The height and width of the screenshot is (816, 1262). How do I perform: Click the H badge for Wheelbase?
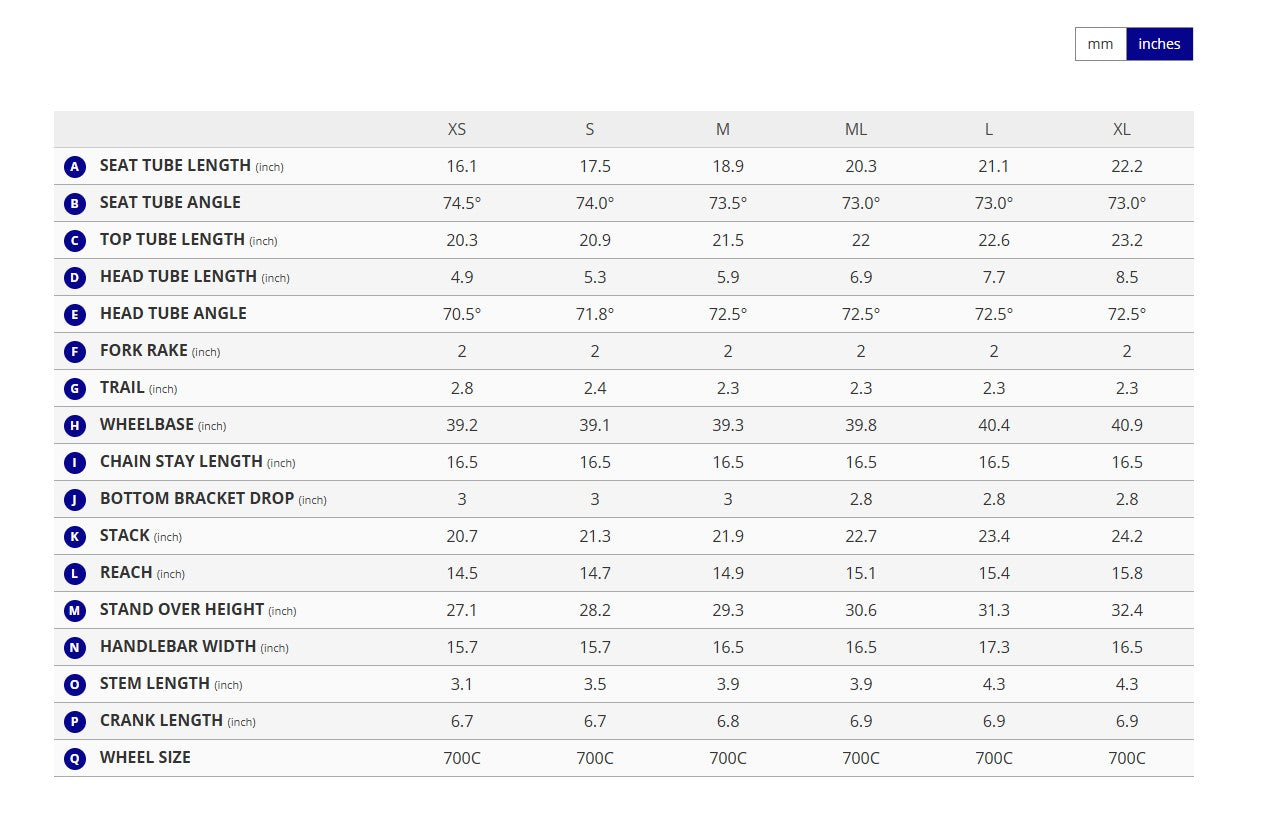(x=75, y=426)
